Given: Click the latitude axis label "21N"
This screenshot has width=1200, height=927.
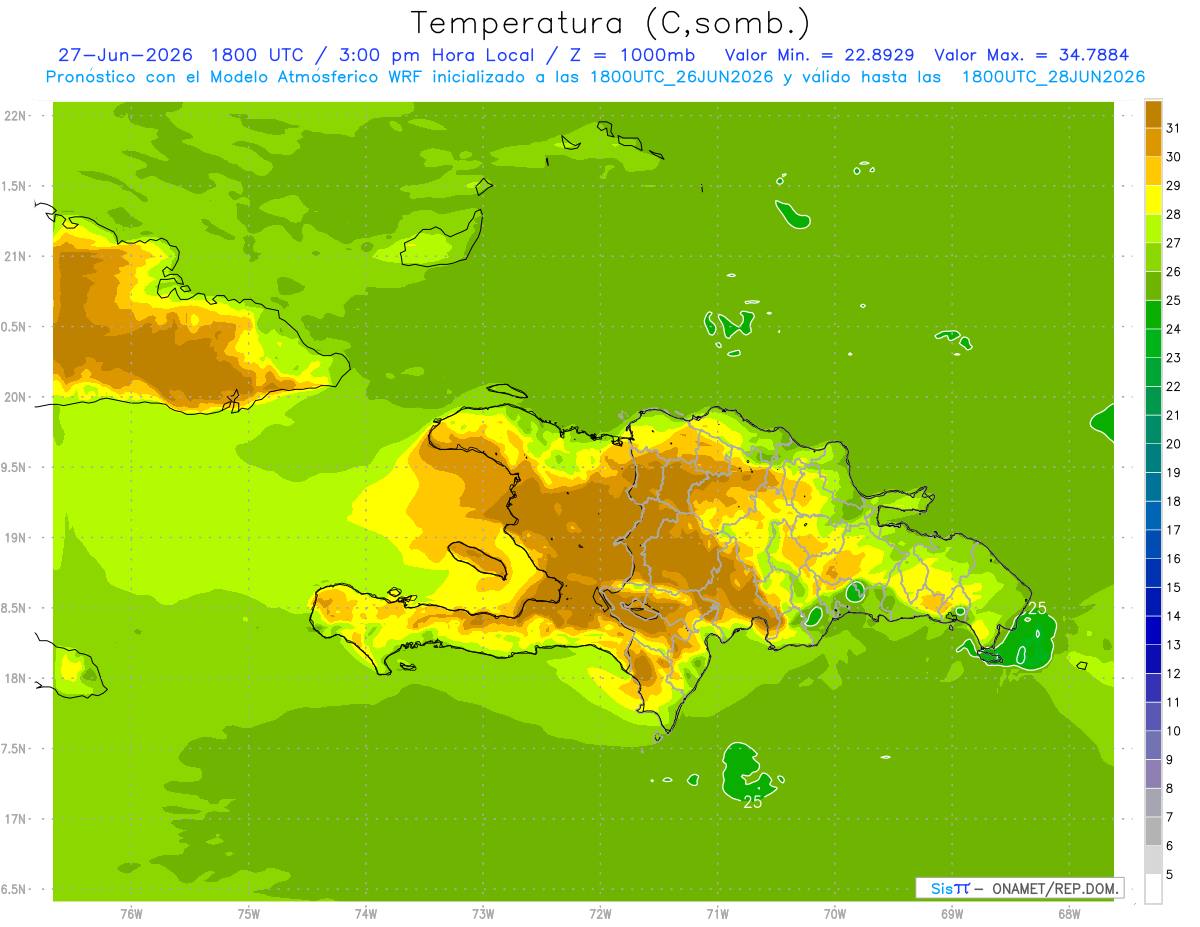Looking at the screenshot, I should tap(15, 256).
